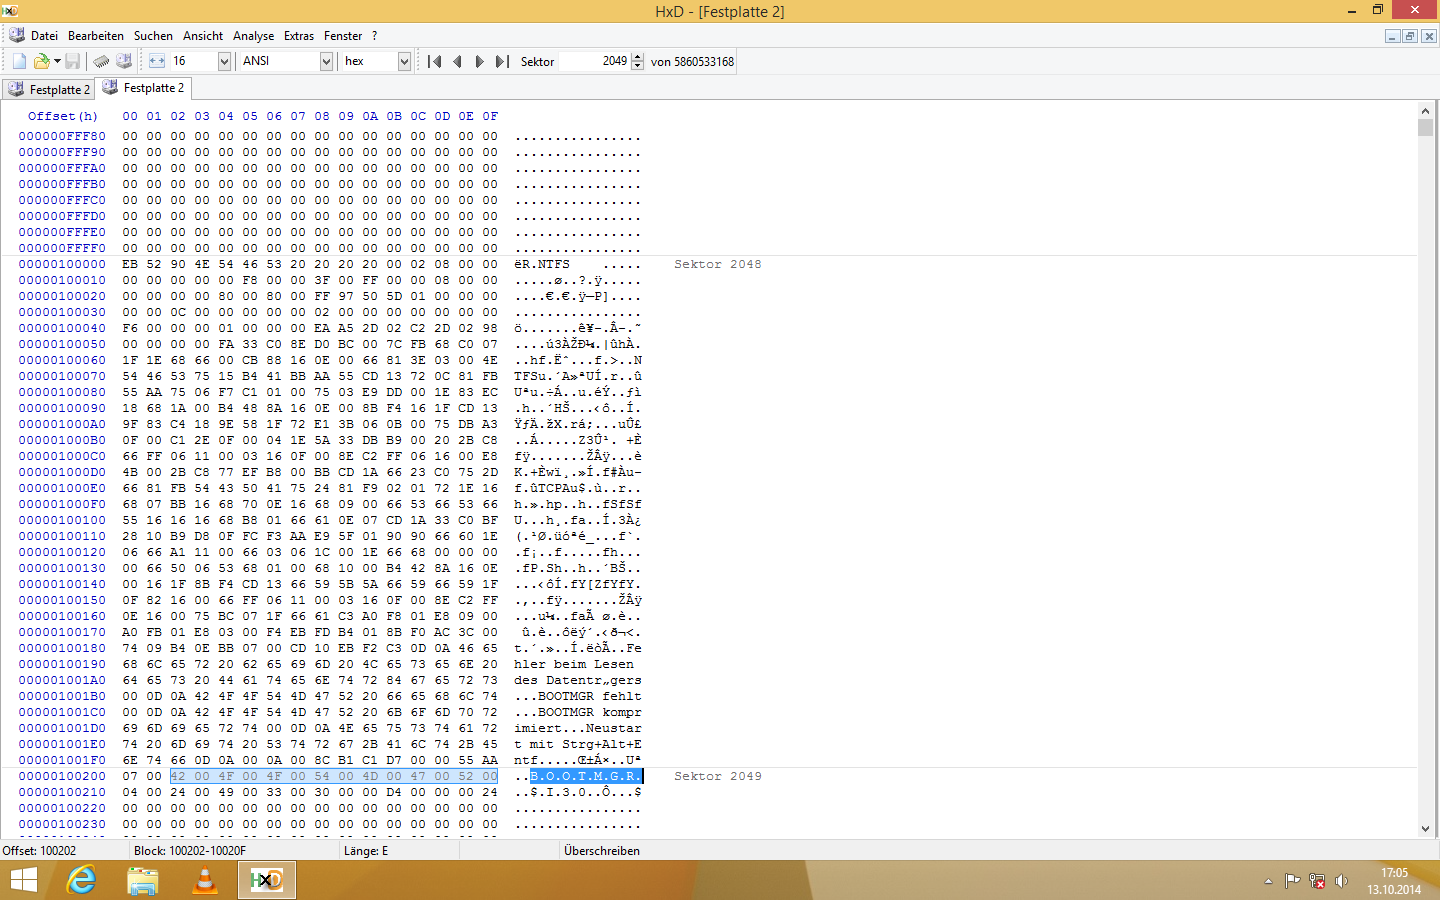Click the Offset: 100202 status entry
1440x900 pixels.
point(39,851)
